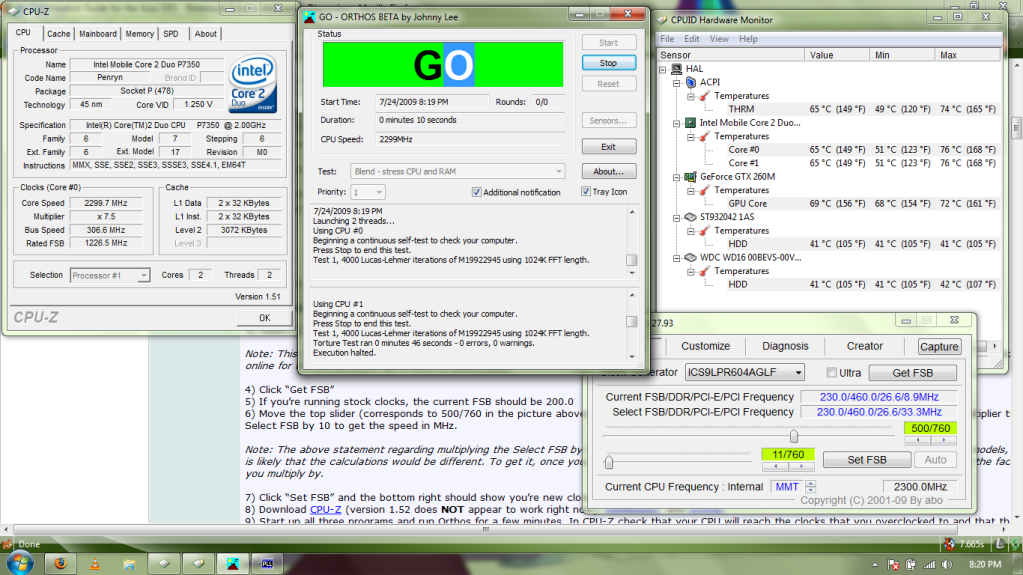Image resolution: width=1023 pixels, height=575 pixels.
Task: Click the Intel Mobile Core 2 Duo chip icon
Action: coord(691,123)
